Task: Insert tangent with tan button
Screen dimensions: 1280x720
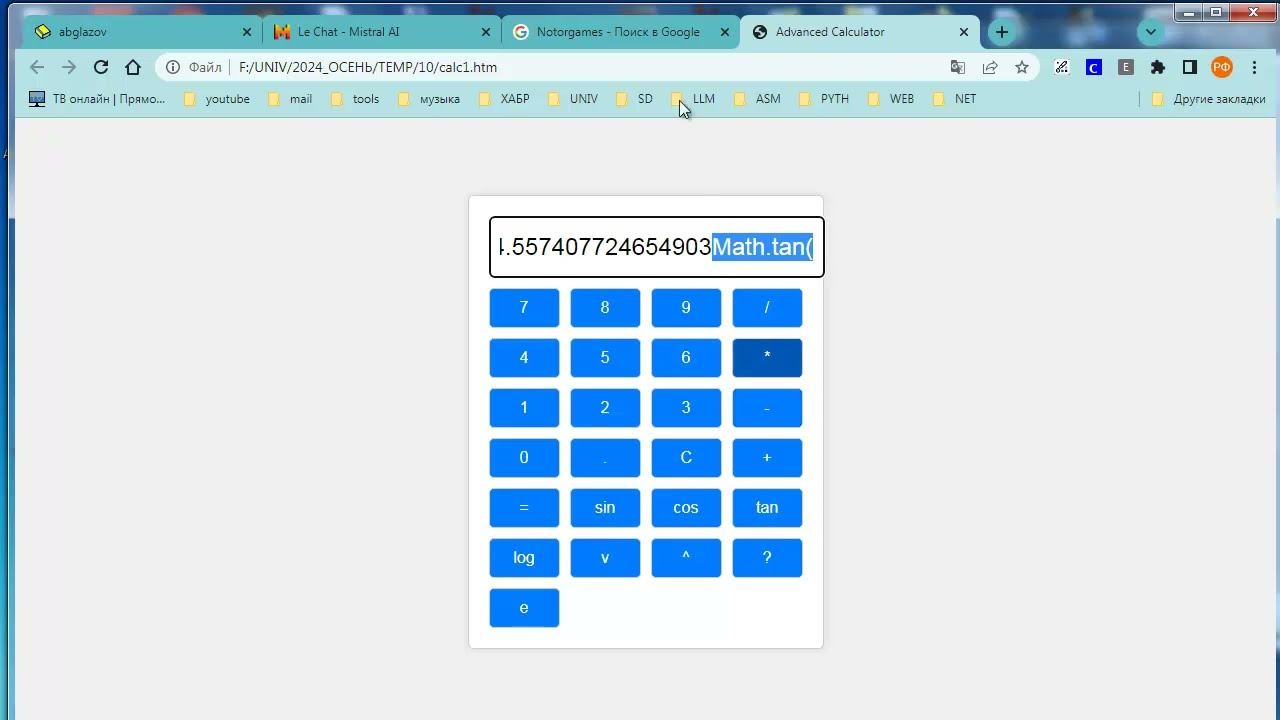Action: [x=767, y=508]
